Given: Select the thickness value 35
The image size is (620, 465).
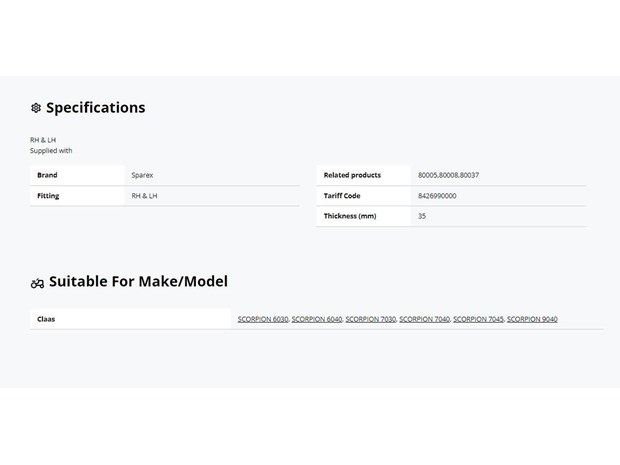Looking at the screenshot, I should point(422,216).
